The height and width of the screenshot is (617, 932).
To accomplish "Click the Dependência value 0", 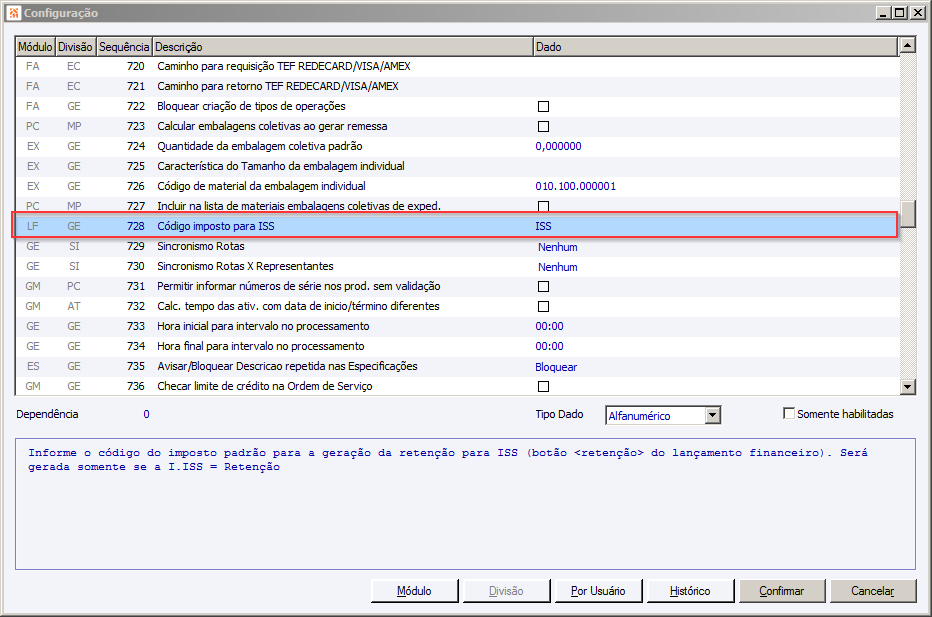I will coord(146,414).
